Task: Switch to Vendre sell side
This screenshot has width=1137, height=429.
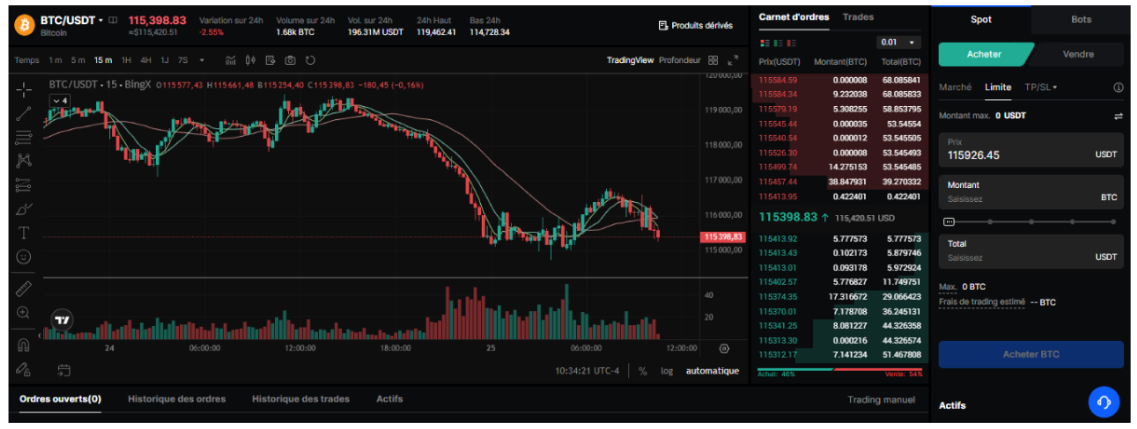Action: click(1078, 54)
